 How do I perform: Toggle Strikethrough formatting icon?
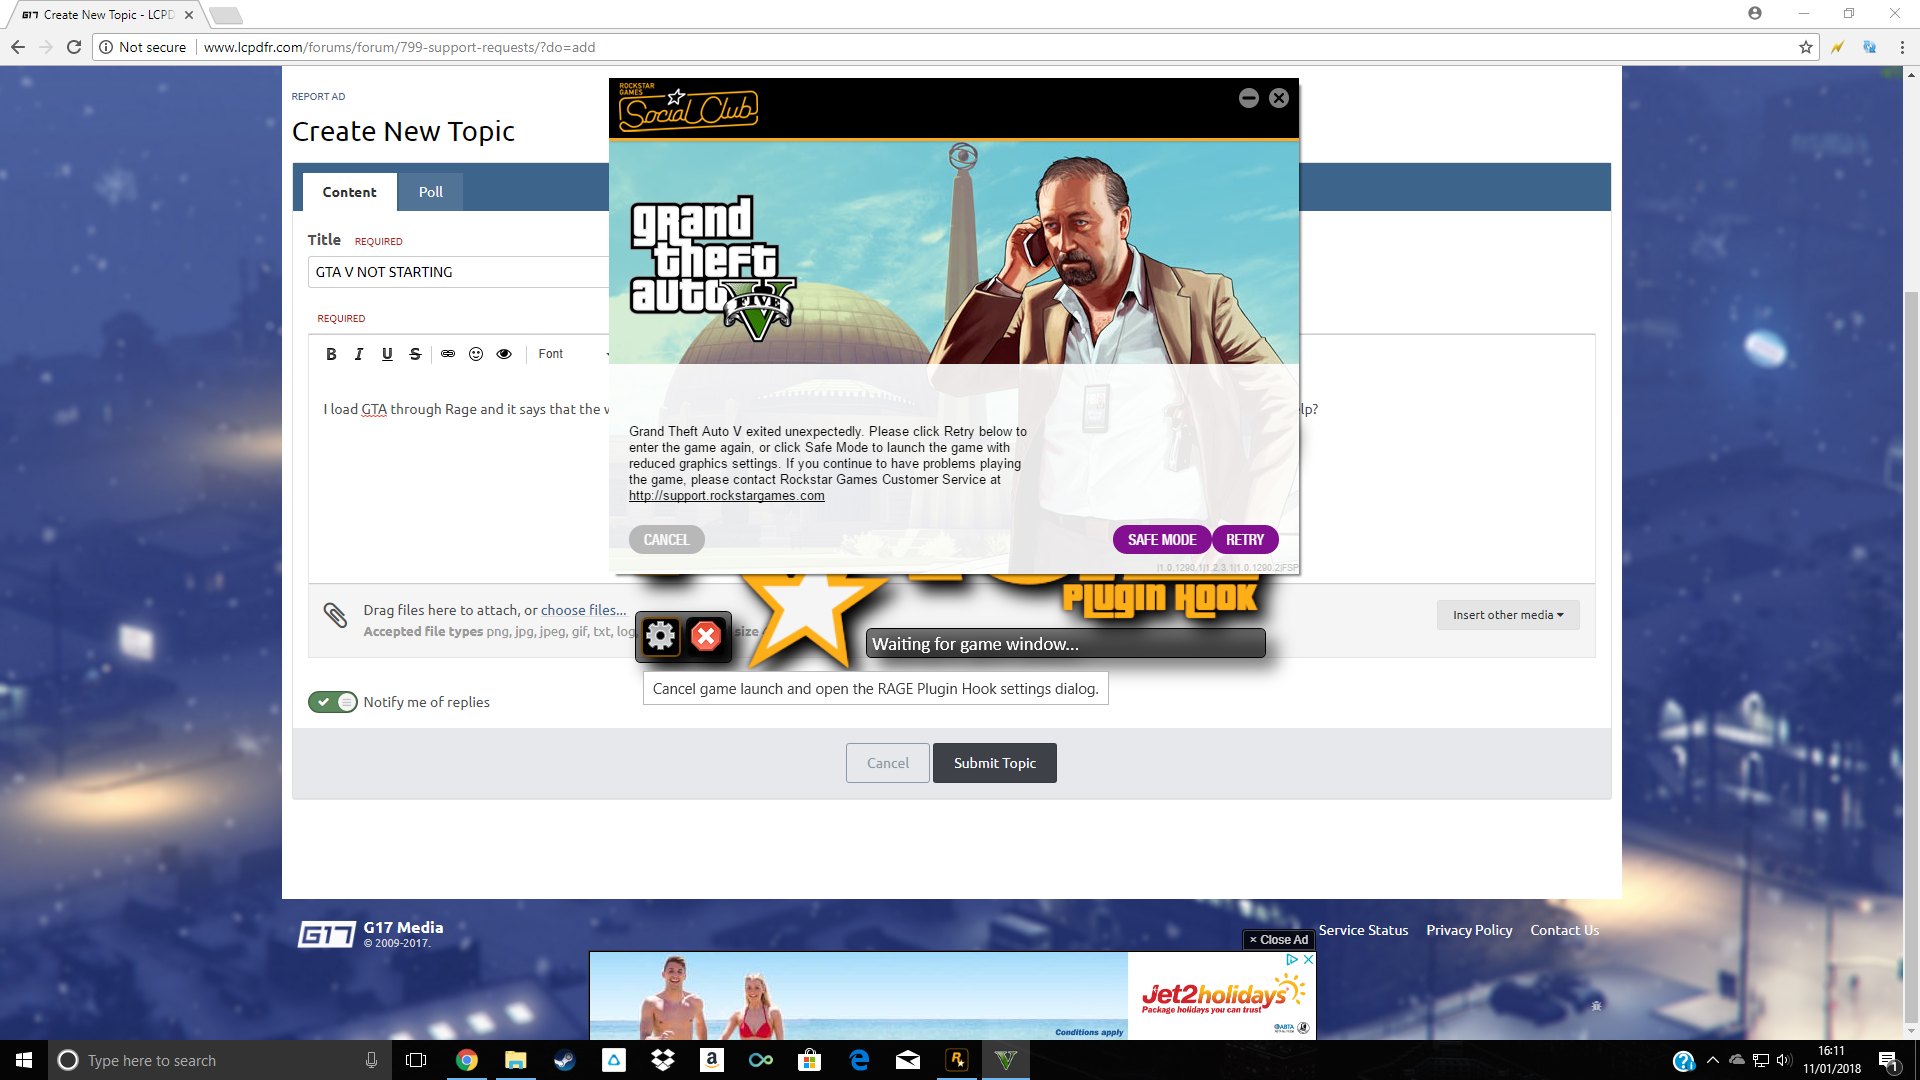point(415,354)
